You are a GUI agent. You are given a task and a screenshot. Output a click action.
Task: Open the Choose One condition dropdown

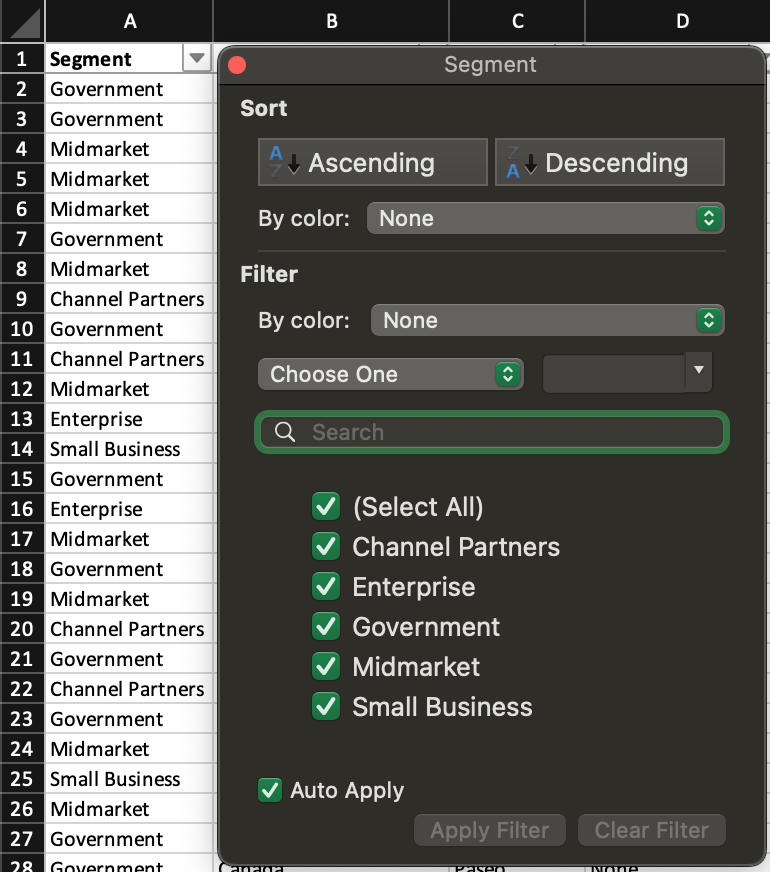point(391,374)
